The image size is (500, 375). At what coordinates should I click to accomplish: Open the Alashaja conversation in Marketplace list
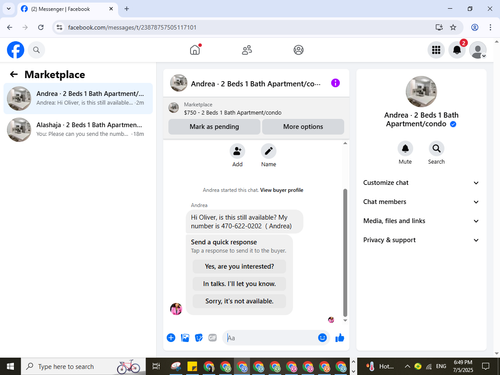click(78, 130)
